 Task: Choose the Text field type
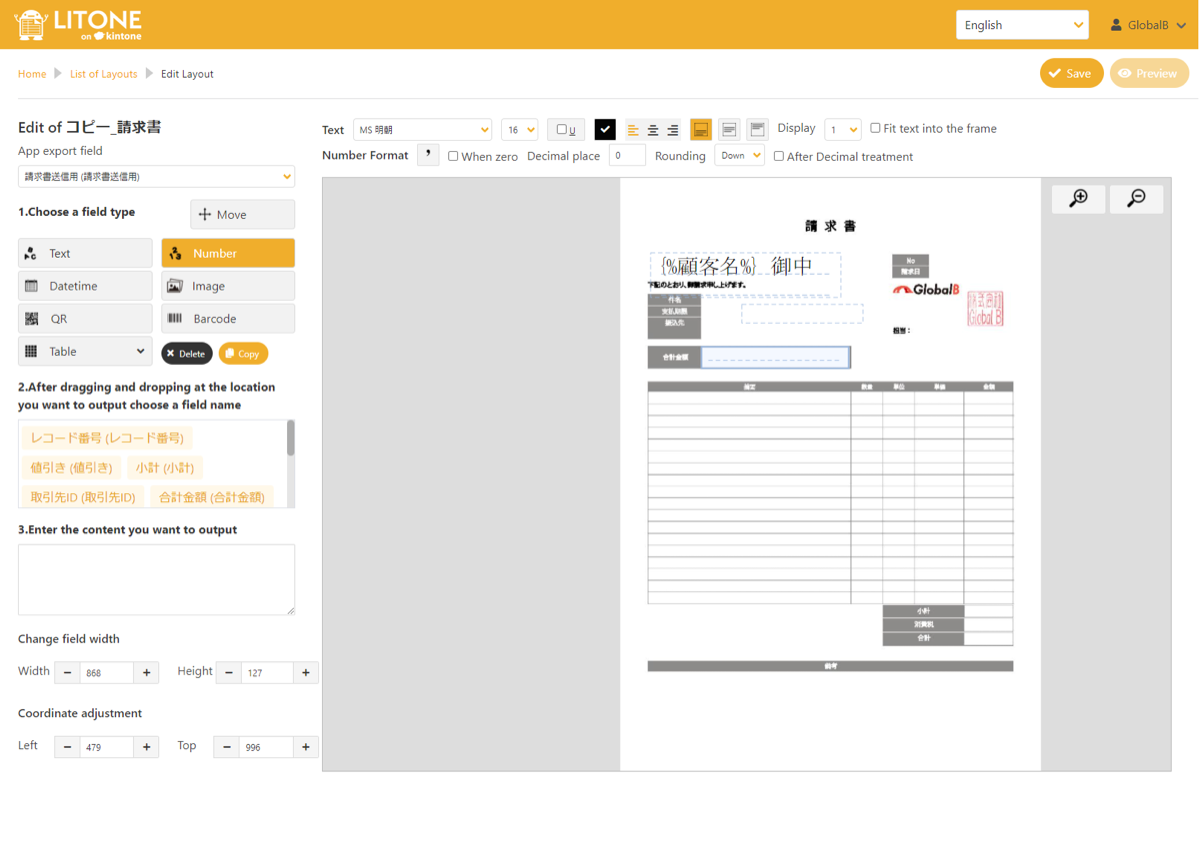click(85, 254)
